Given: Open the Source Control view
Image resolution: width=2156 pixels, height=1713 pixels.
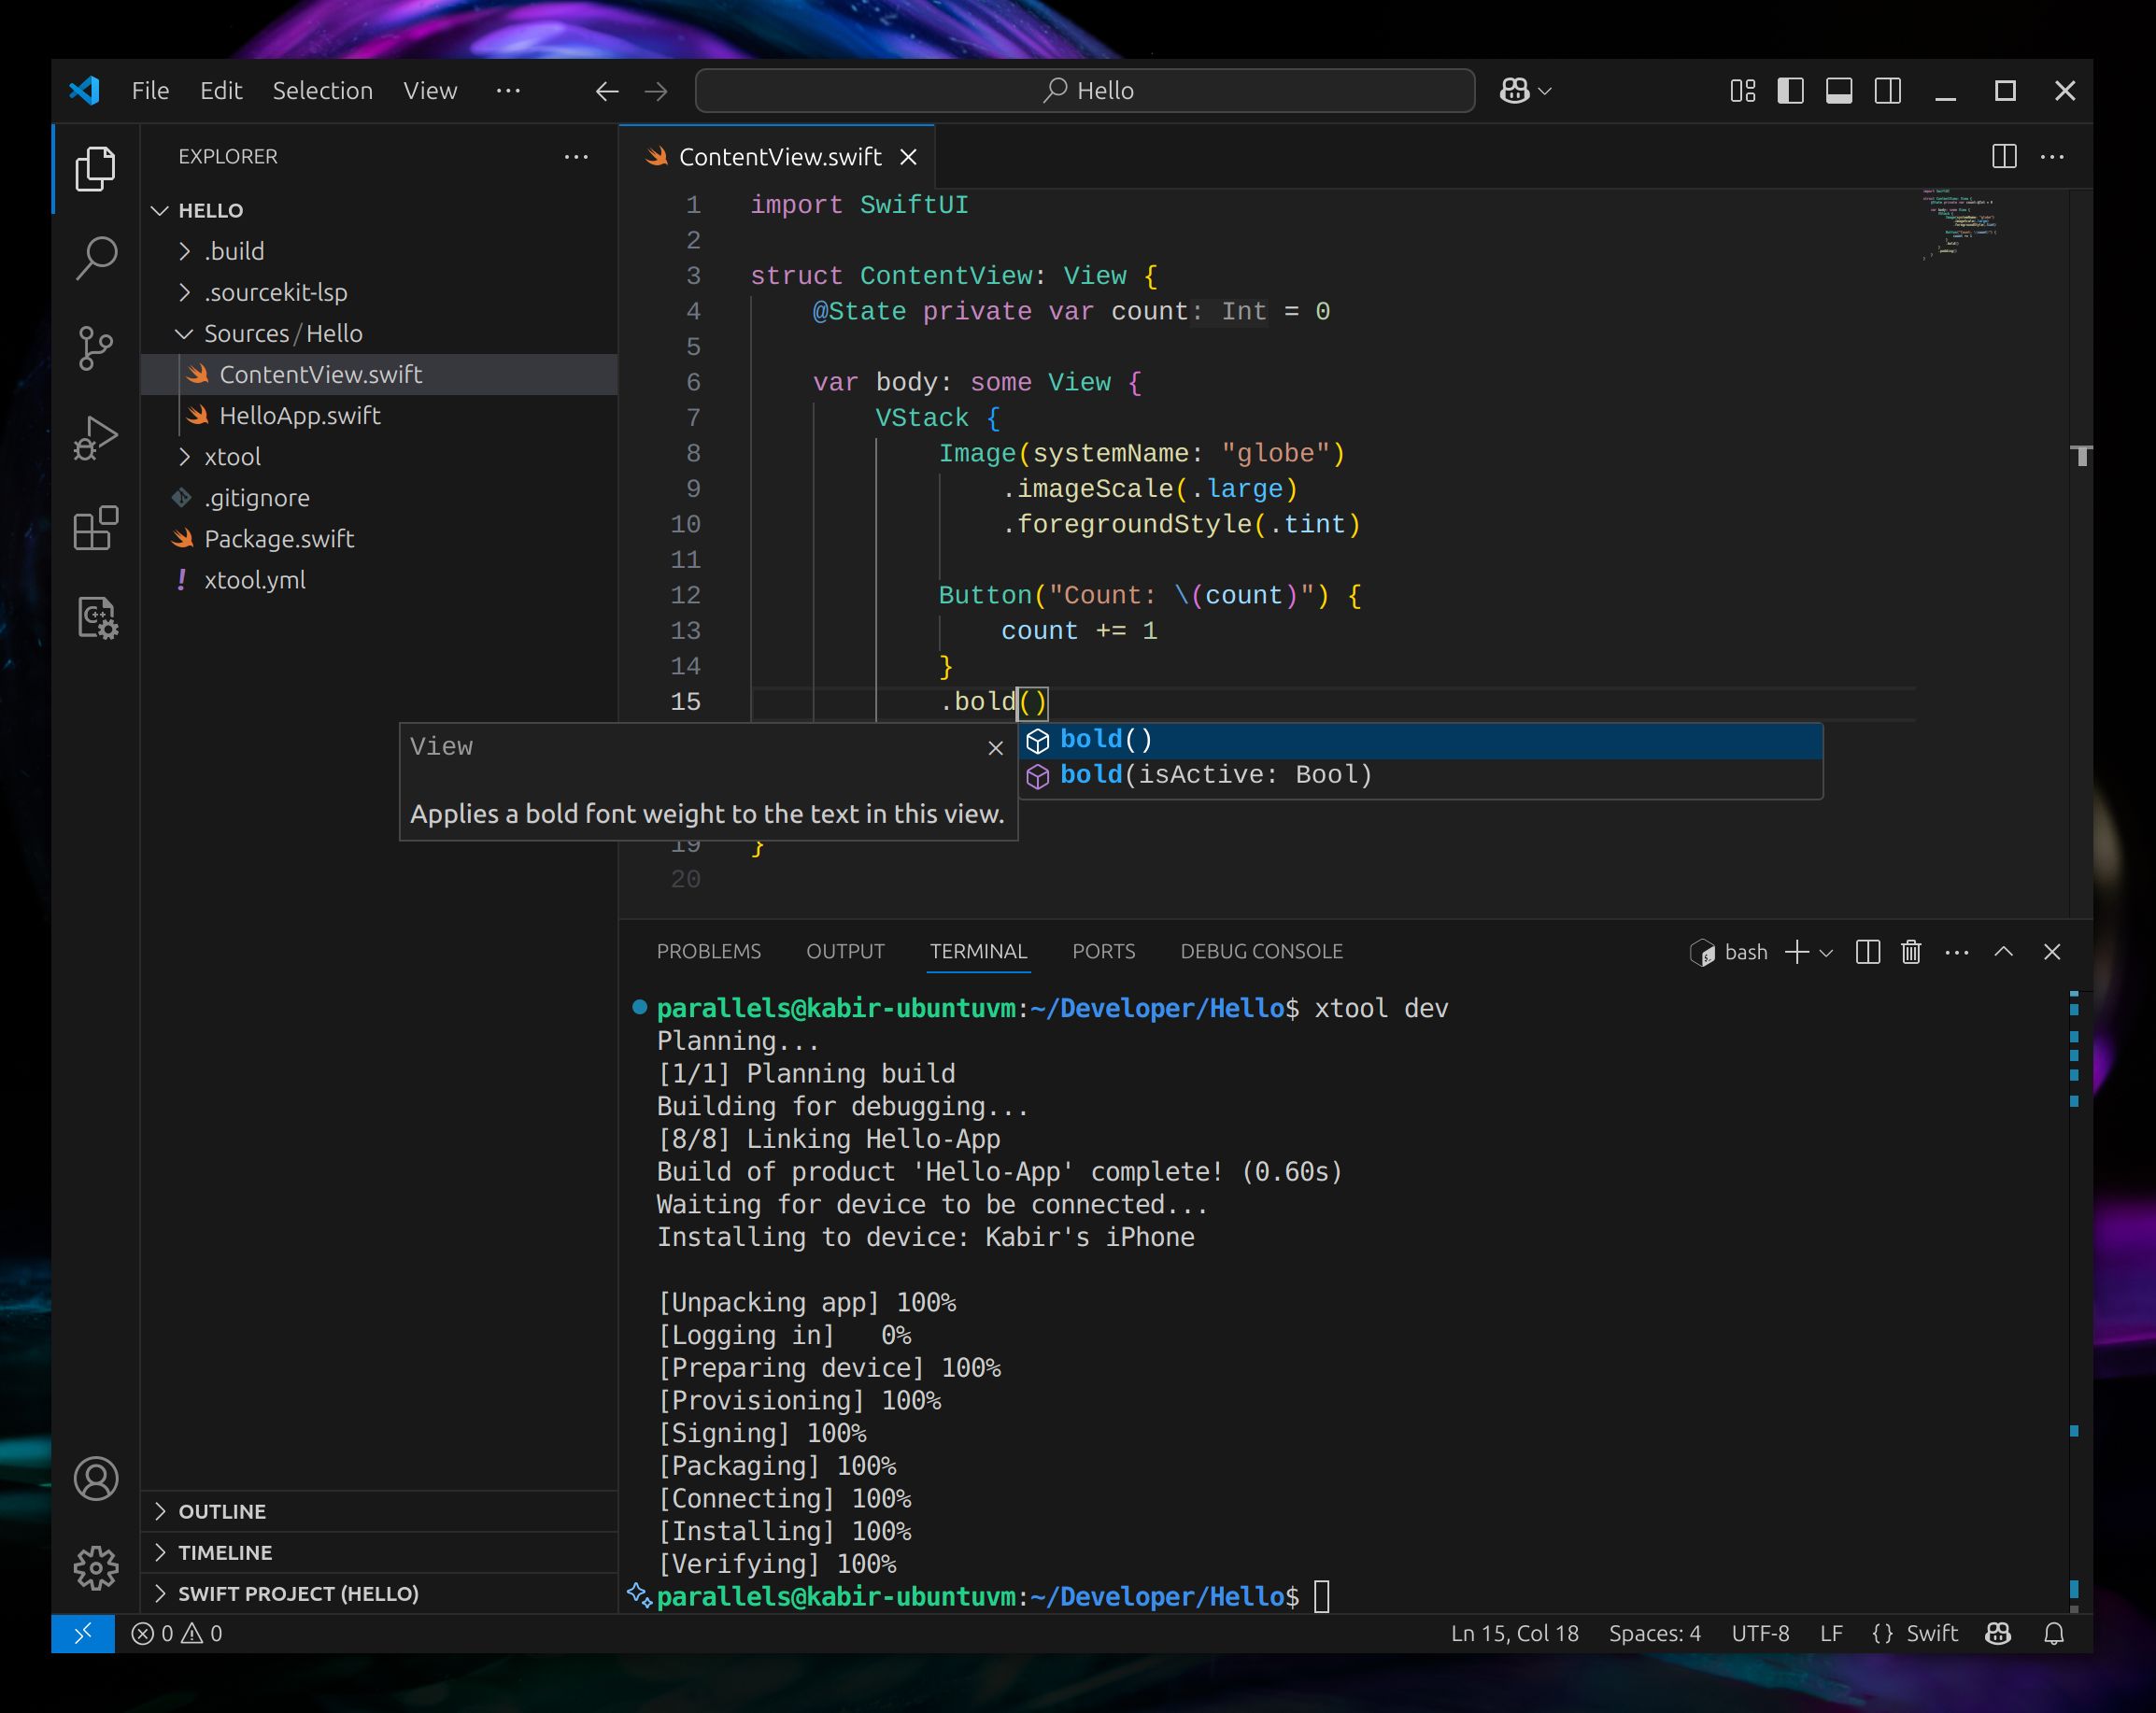Looking at the screenshot, I should coord(96,347).
